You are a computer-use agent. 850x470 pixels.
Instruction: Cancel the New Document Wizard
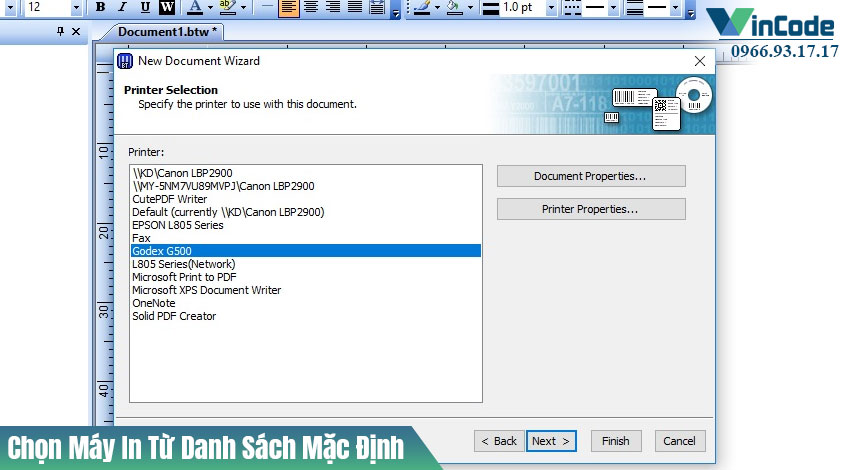[x=680, y=441]
